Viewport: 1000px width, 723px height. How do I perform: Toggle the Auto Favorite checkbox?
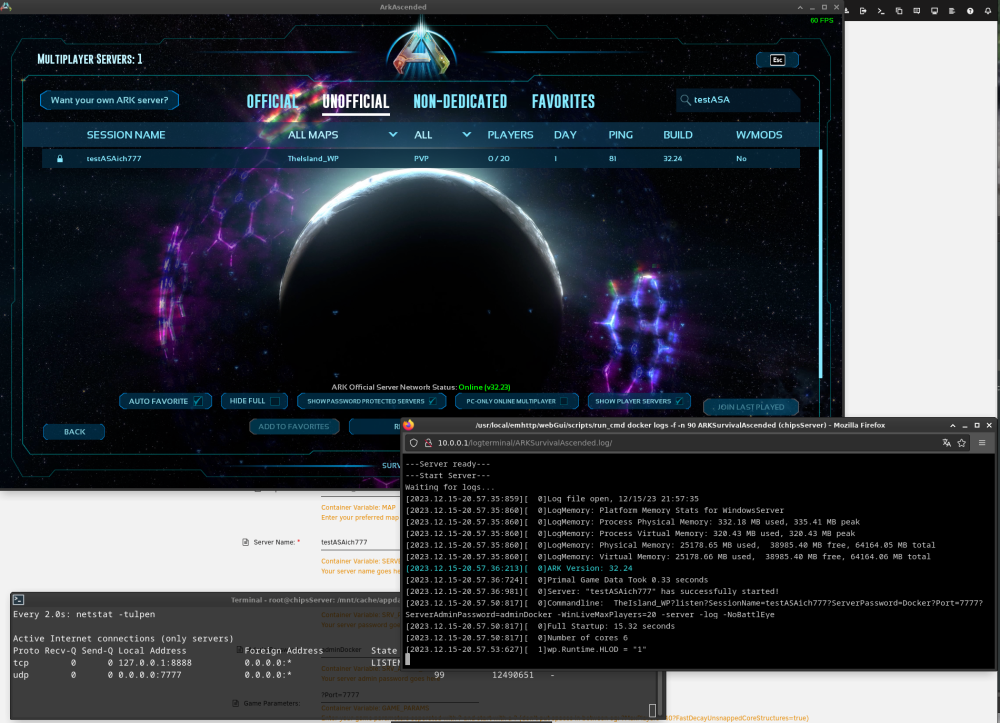tap(198, 402)
